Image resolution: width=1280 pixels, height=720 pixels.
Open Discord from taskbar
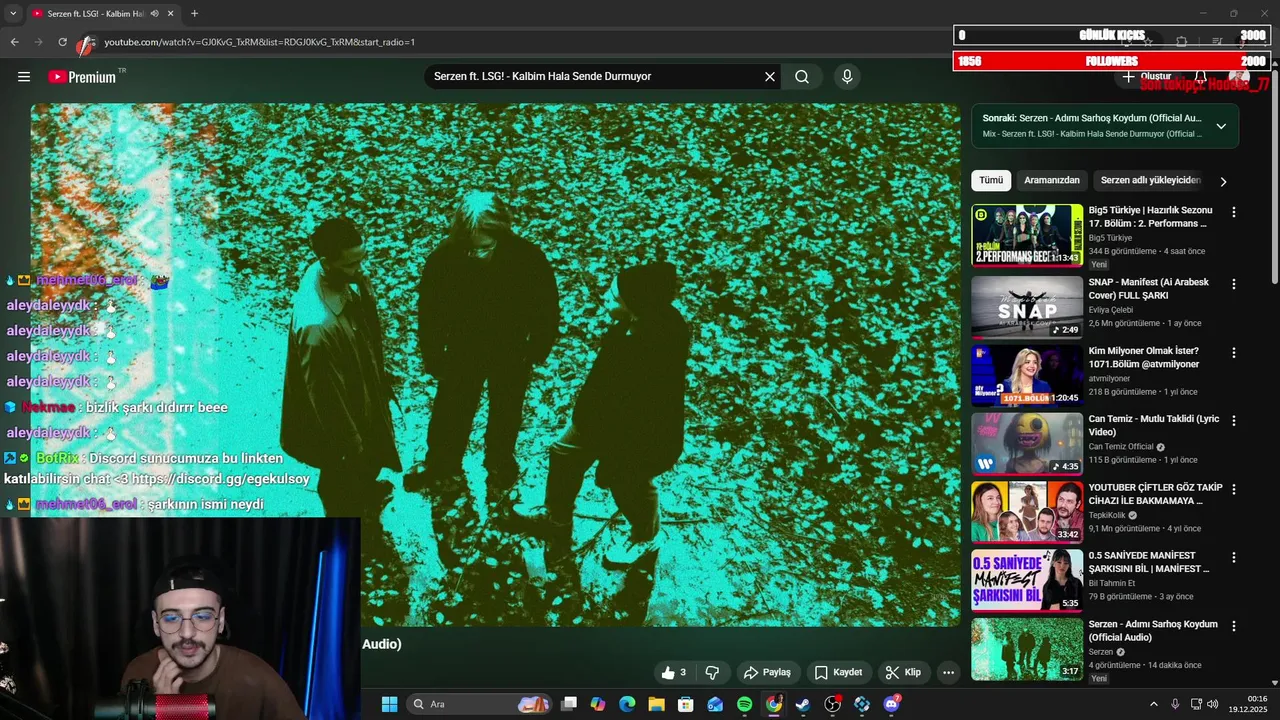pyautogui.click(x=891, y=704)
